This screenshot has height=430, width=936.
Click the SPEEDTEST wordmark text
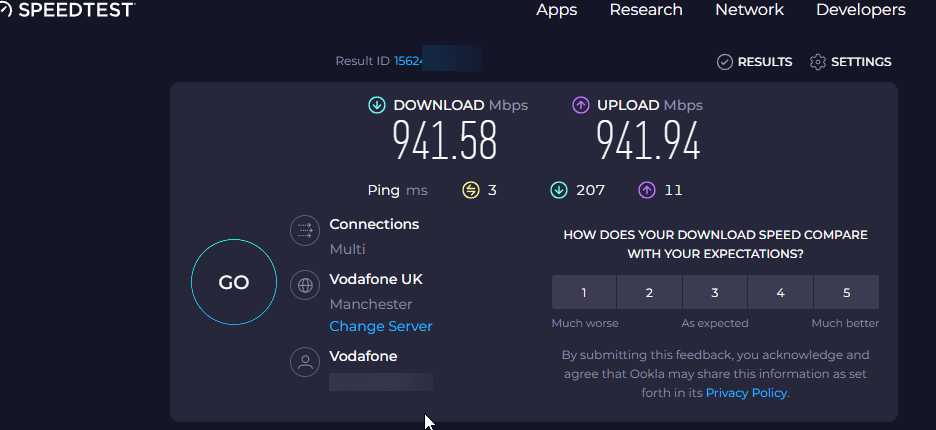tap(76, 10)
